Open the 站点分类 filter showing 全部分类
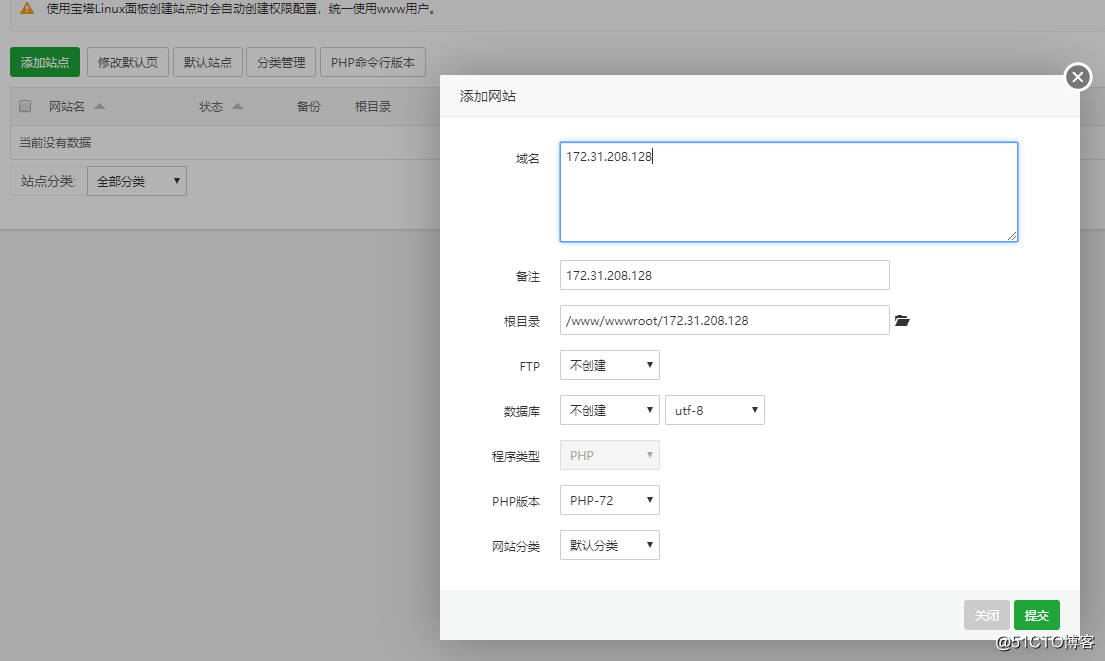 click(x=136, y=180)
